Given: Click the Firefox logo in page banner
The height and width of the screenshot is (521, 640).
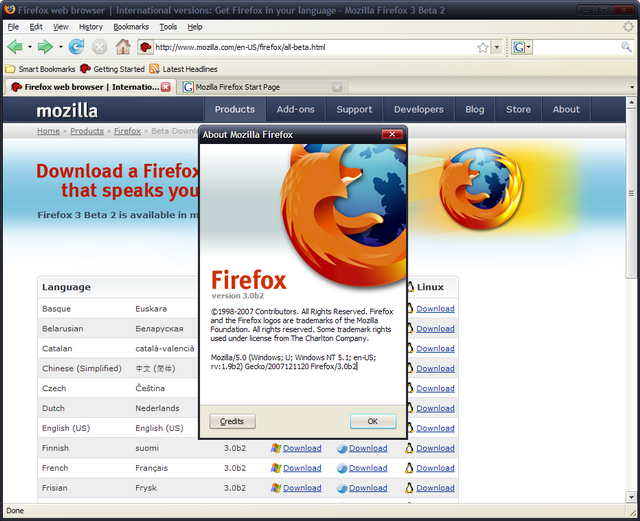Looking at the screenshot, I should click(481, 188).
